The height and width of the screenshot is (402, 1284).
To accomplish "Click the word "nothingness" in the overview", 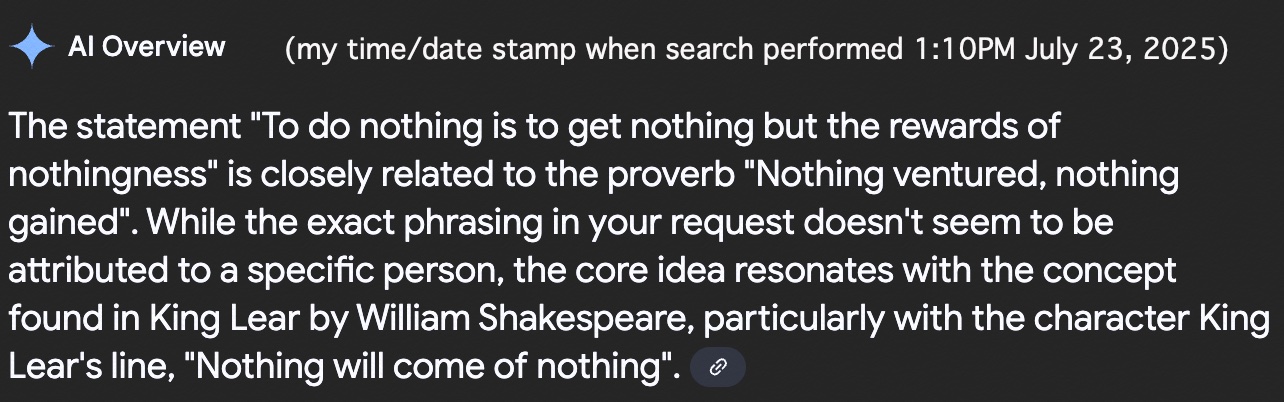I will pyautogui.click(x=110, y=175).
